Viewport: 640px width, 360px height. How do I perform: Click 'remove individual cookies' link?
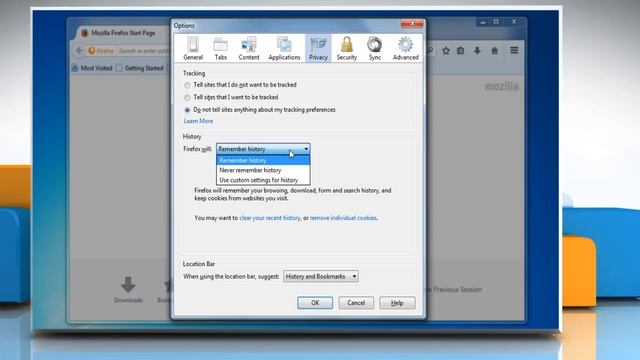pos(343,218)
